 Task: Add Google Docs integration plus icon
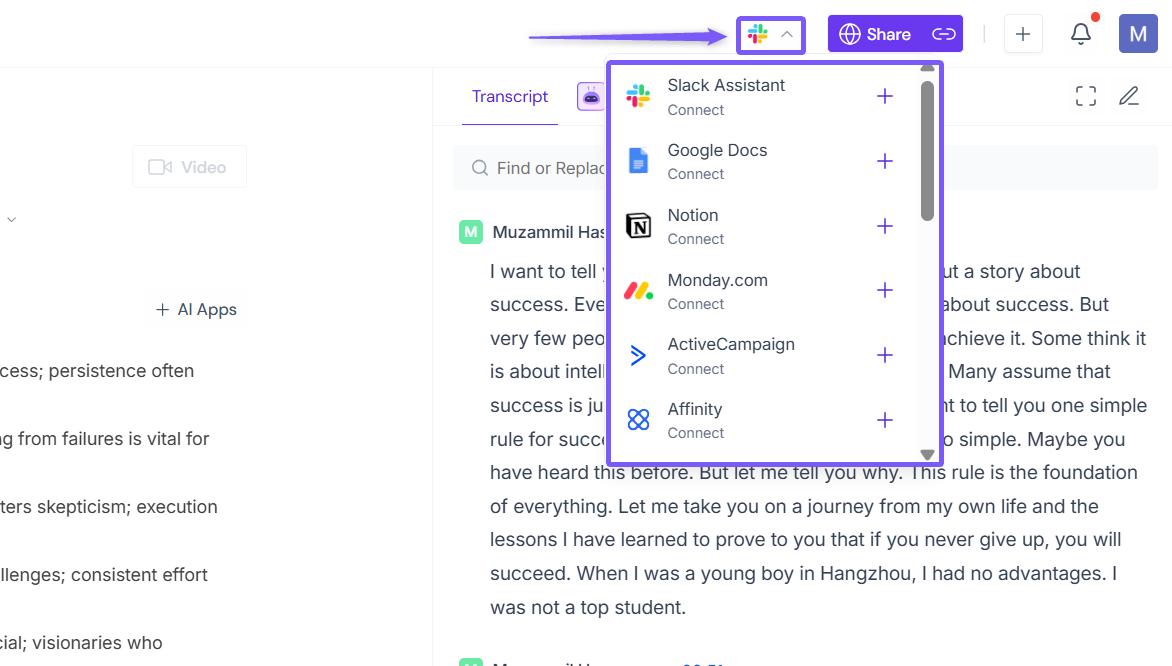coord(885,162)
